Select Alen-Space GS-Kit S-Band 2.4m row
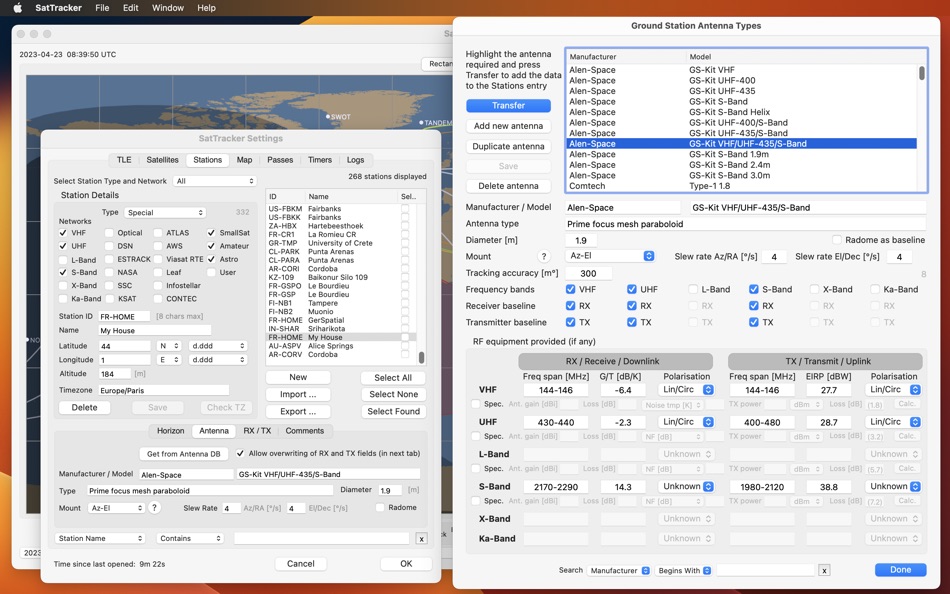950x594 pixels. (741, 165)
